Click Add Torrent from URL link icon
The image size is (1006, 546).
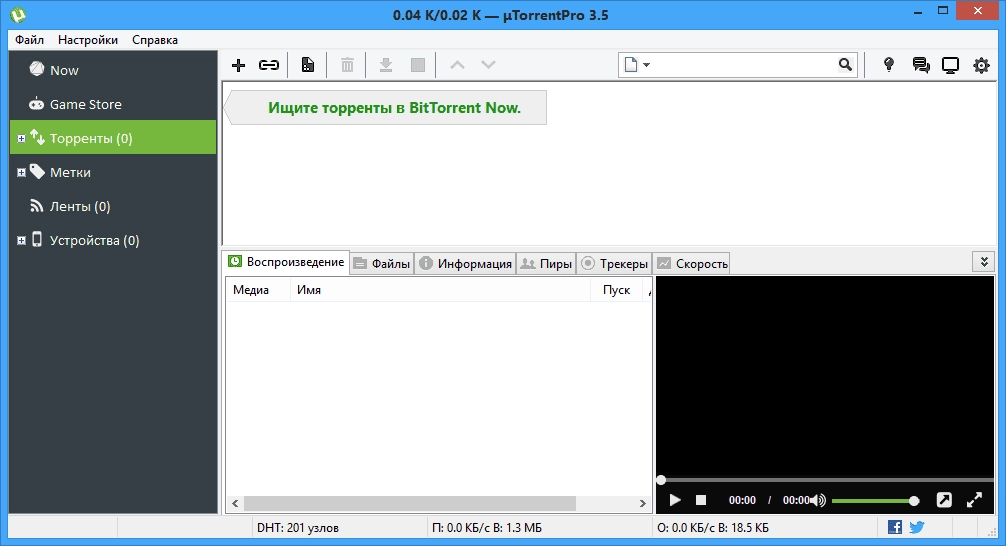269,65
